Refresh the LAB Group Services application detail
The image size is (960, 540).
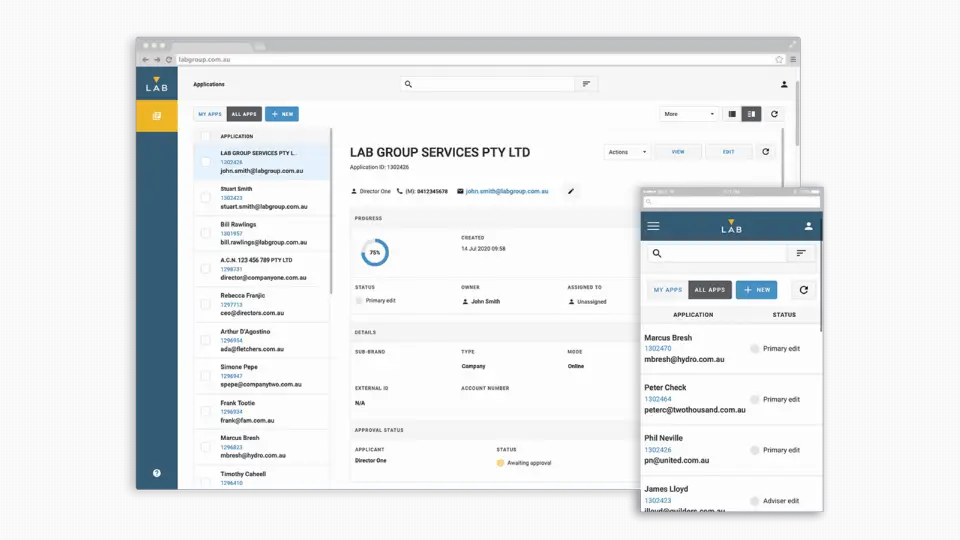coord(765,152)
